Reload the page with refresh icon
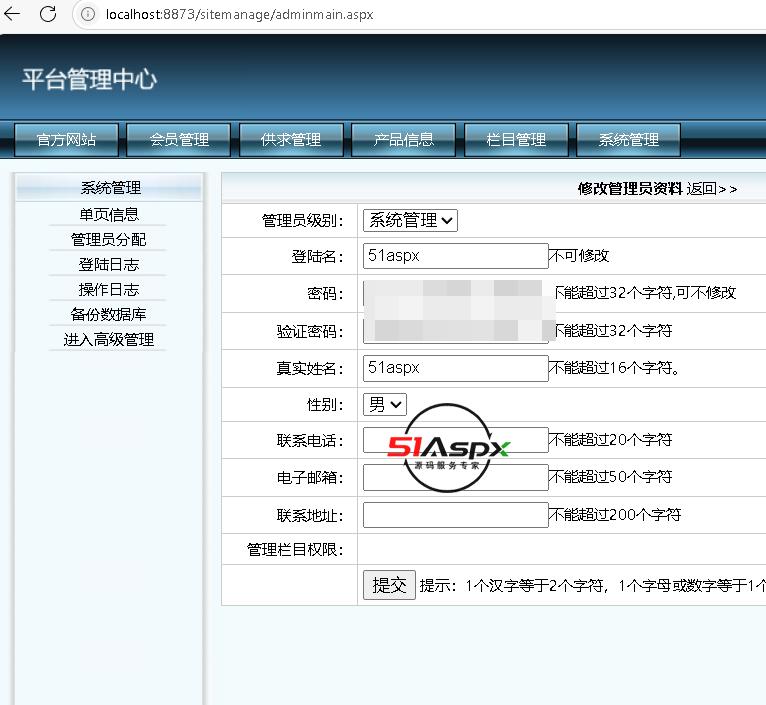 click(47, 15)
